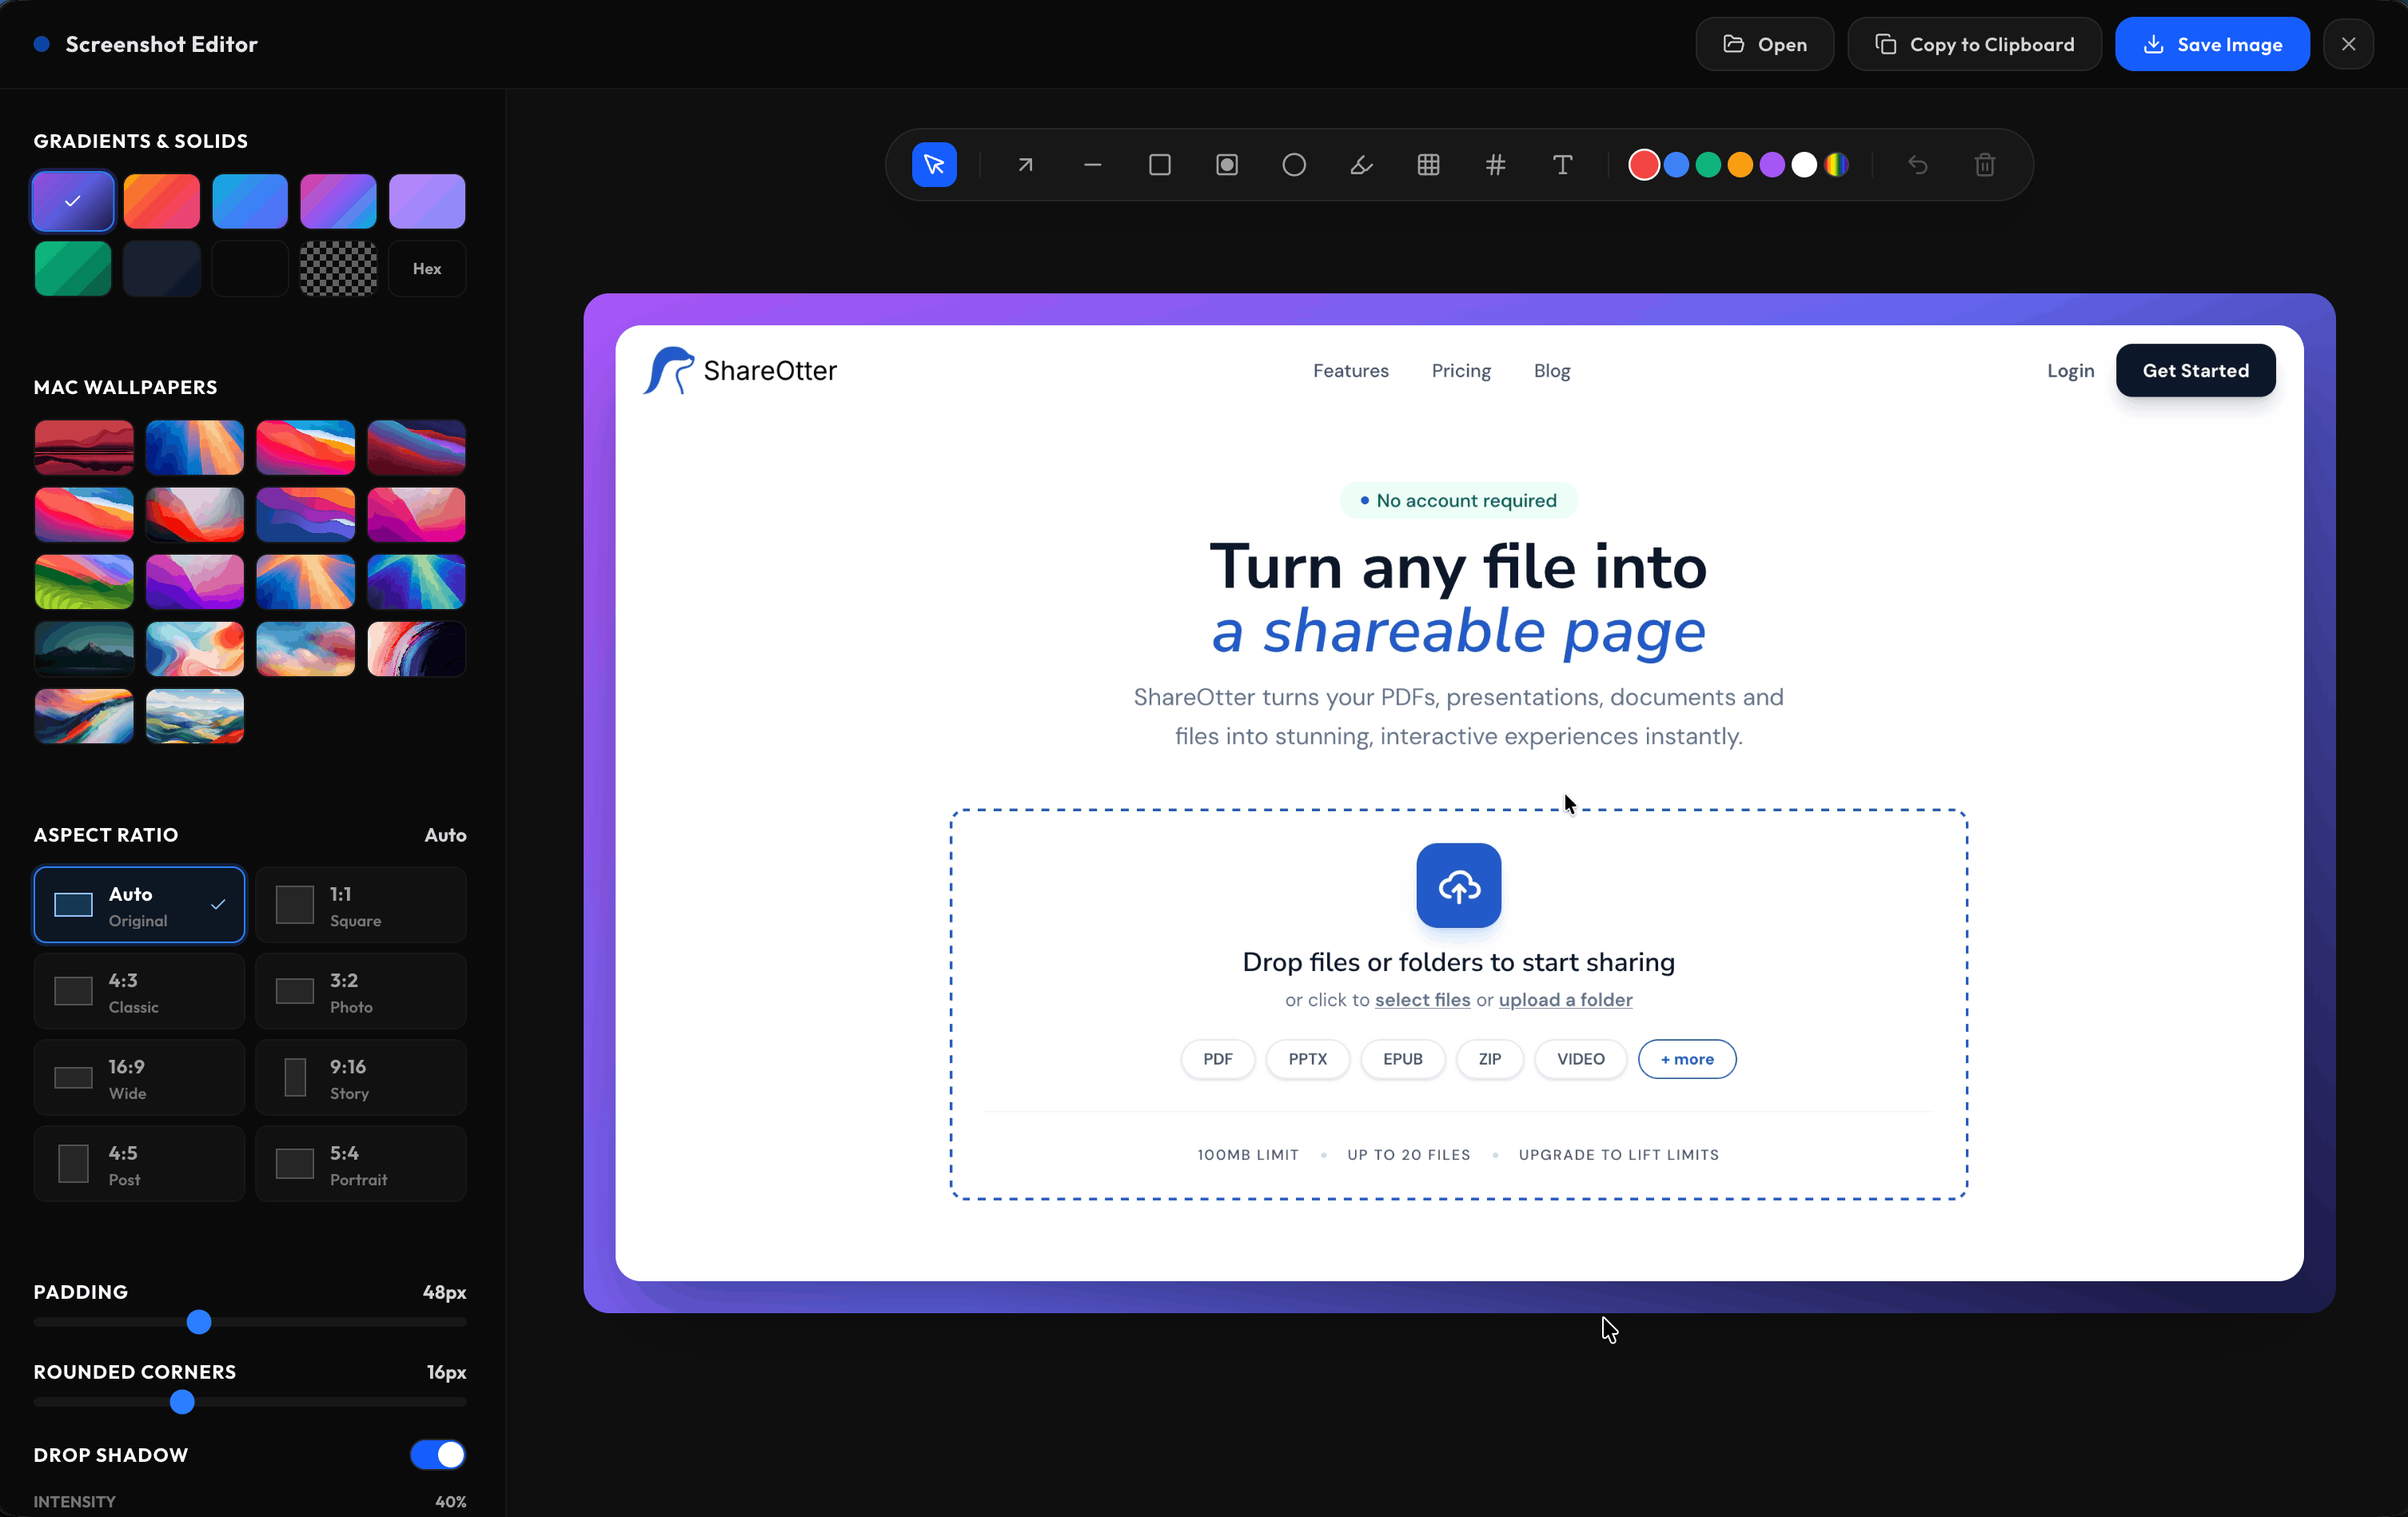The image size is (2408, 1517).
Task: Select the 9:16 Story aspect ratio
Action: 361,1077
